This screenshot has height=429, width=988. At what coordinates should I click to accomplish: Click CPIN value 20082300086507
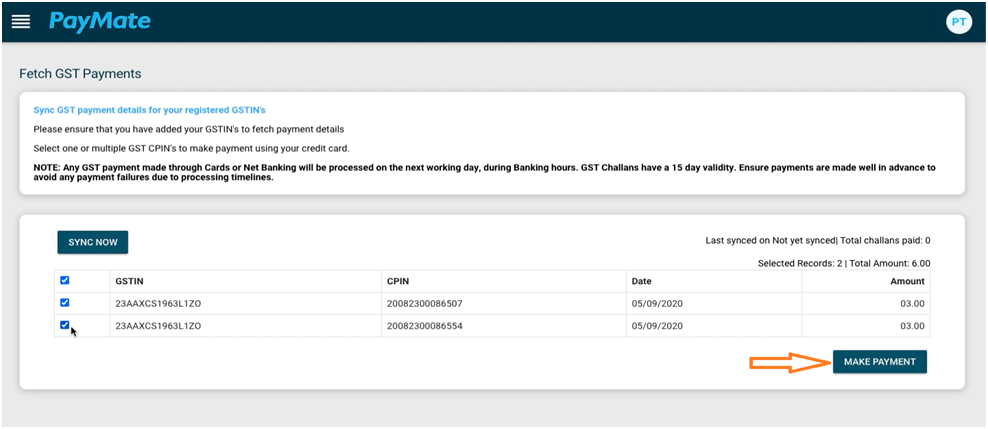(425, 304)
